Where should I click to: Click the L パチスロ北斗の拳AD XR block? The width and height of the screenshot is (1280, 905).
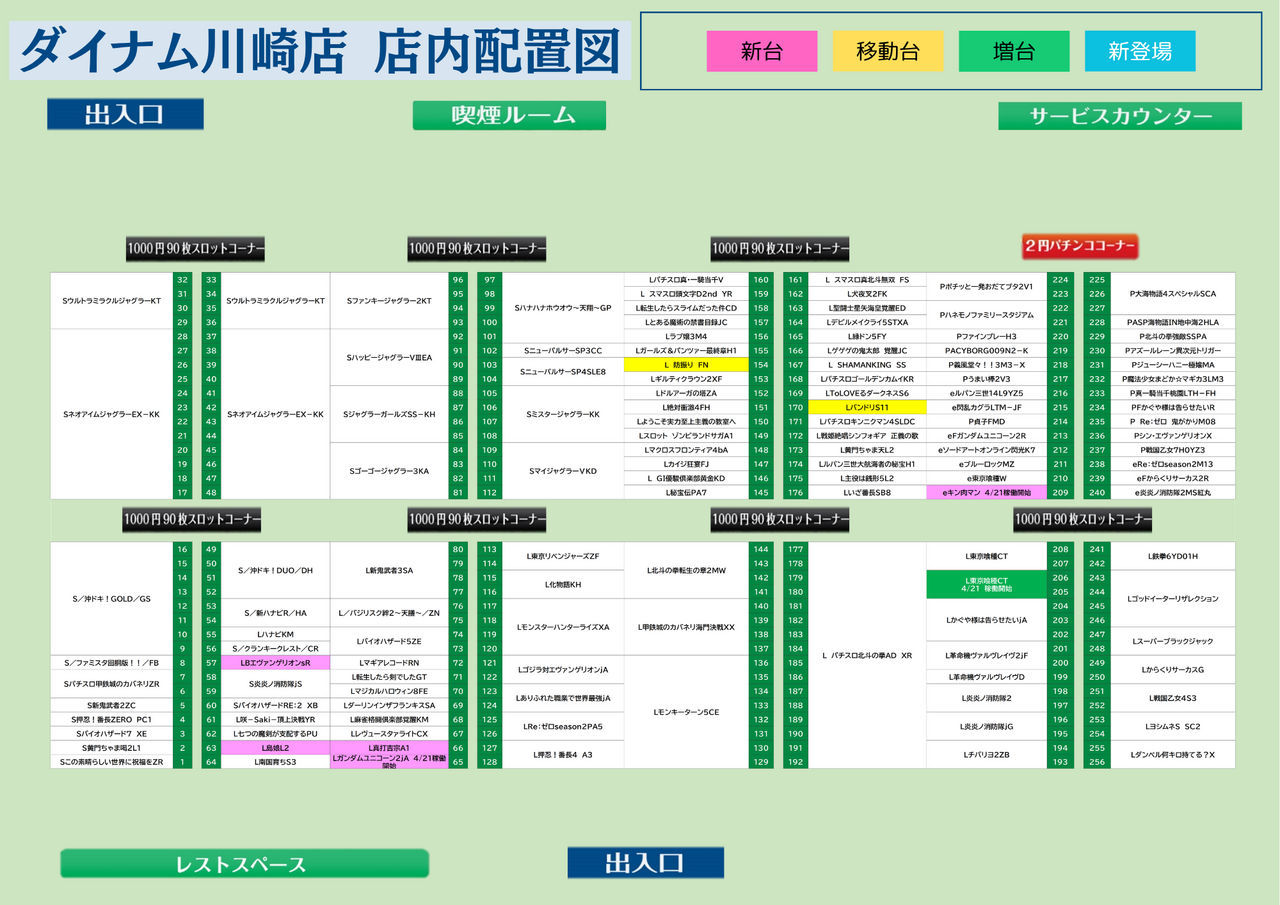(867, 656)
